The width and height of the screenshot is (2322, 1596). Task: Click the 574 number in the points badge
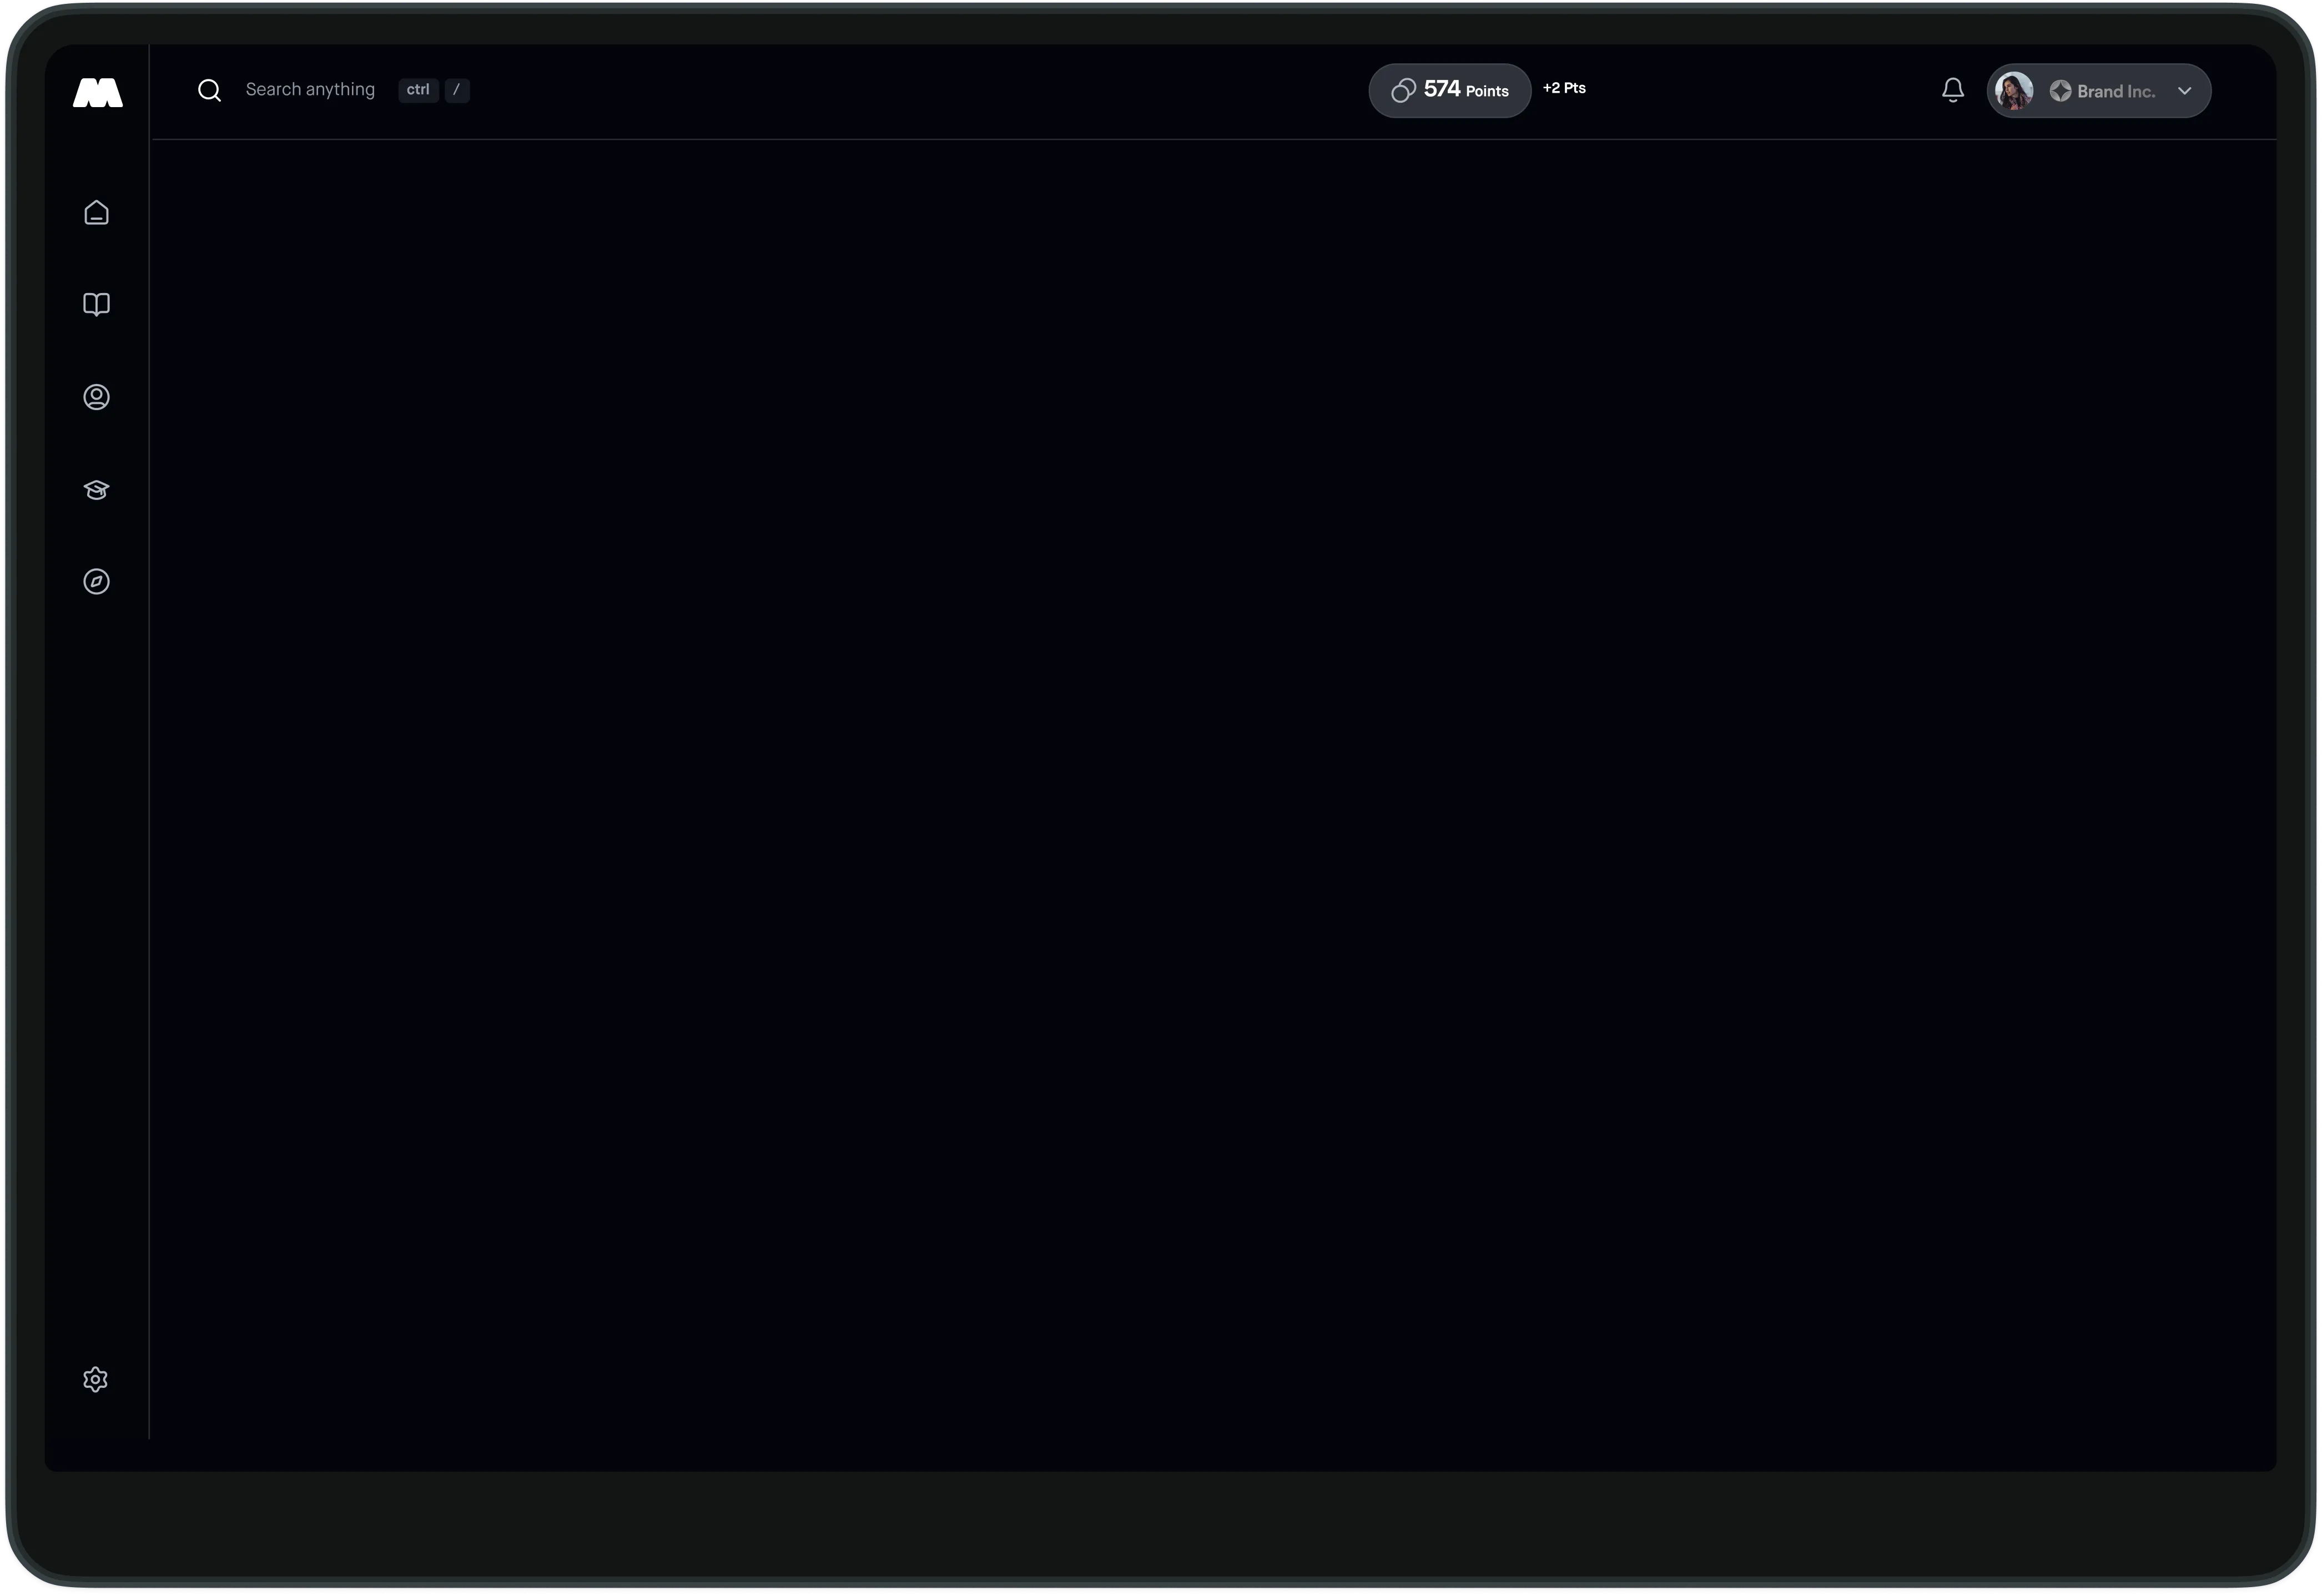pos(1441,89)
